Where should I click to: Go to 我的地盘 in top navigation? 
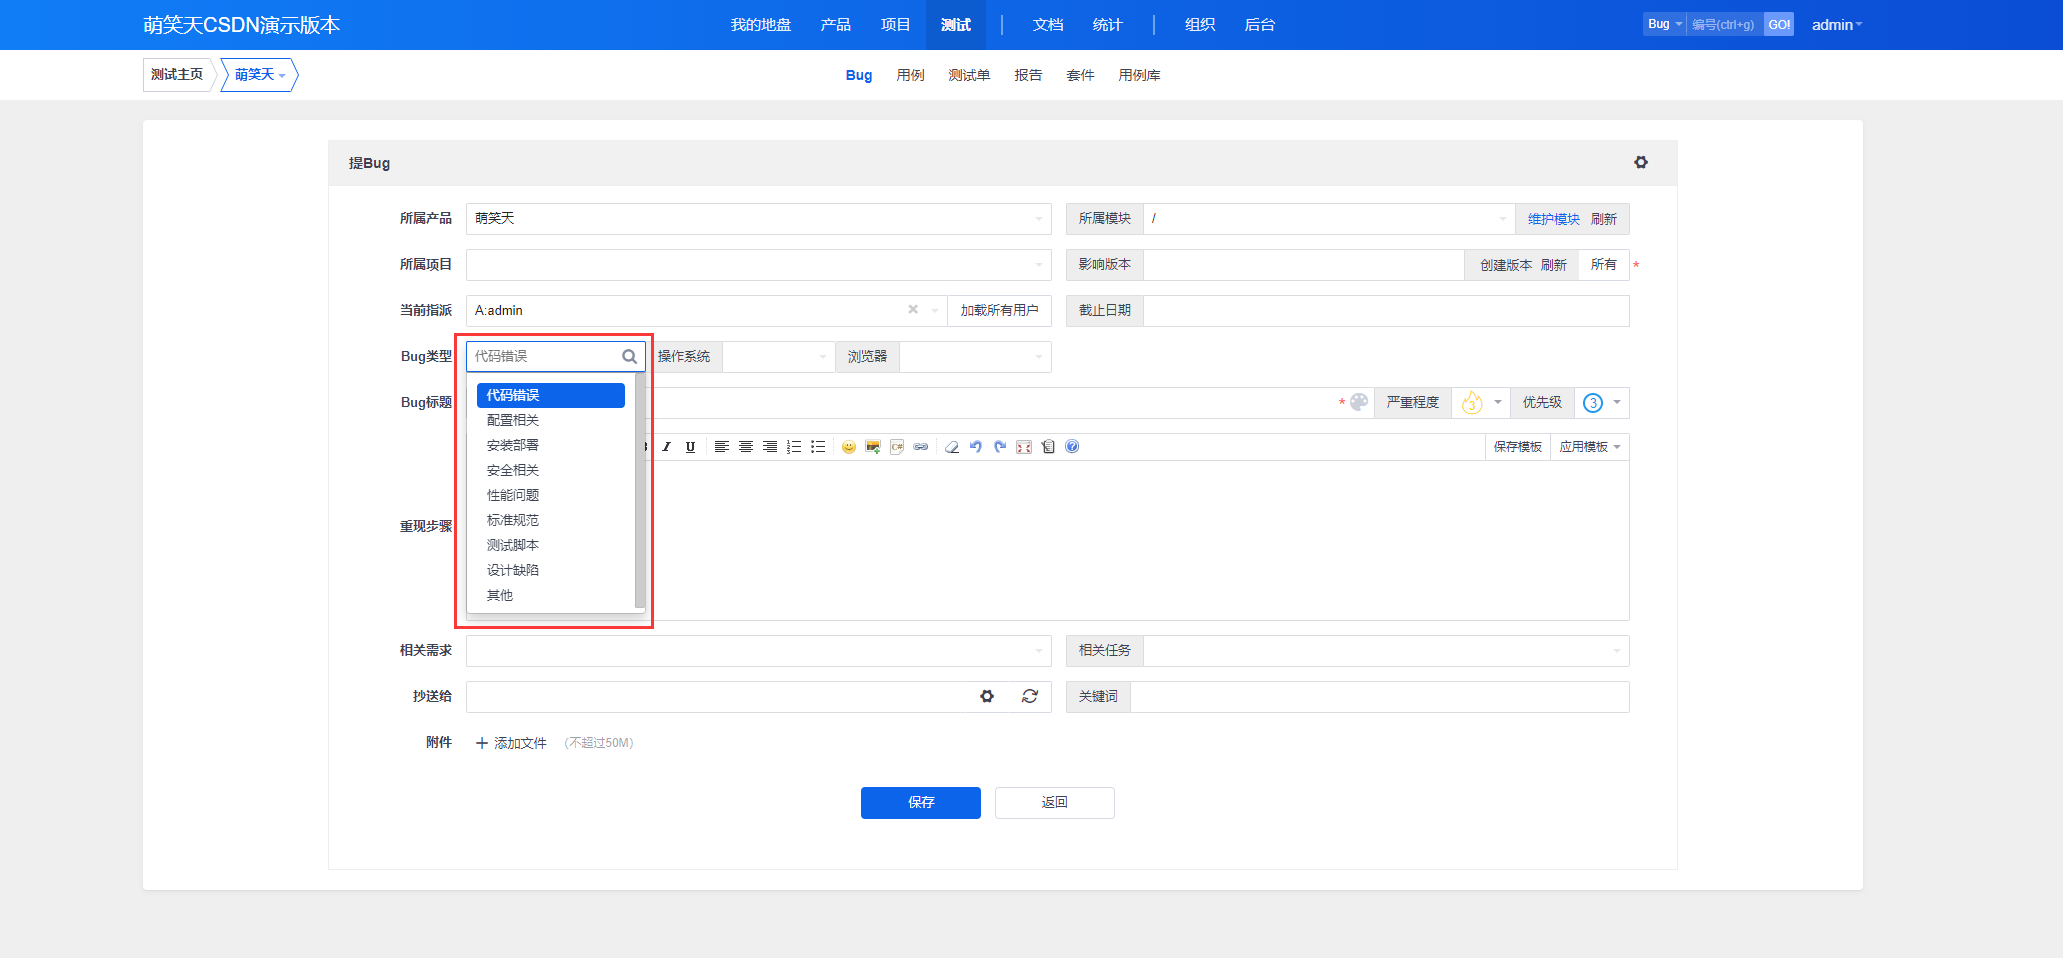(761, 25)
